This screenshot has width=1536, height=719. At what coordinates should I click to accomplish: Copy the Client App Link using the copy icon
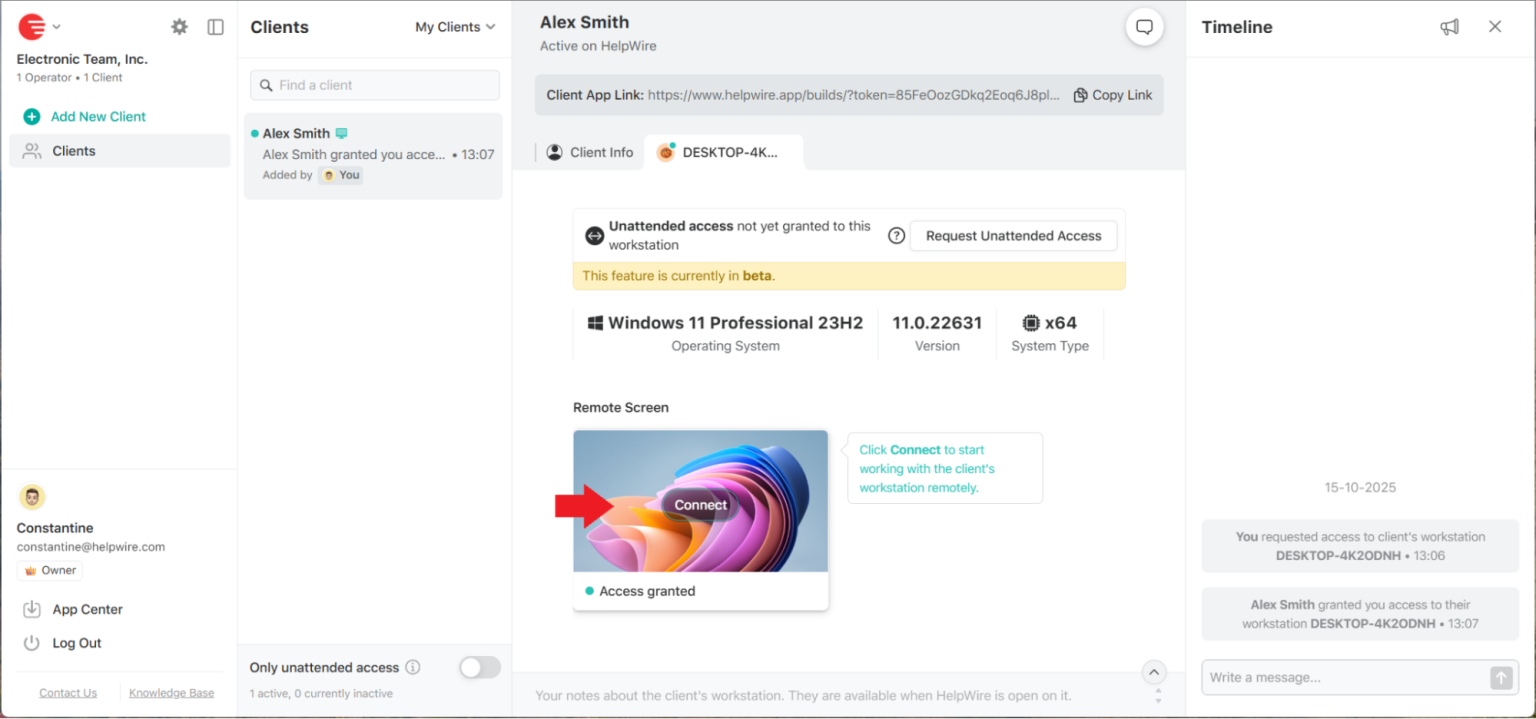pyautogui.click(x=1080, y=94)
